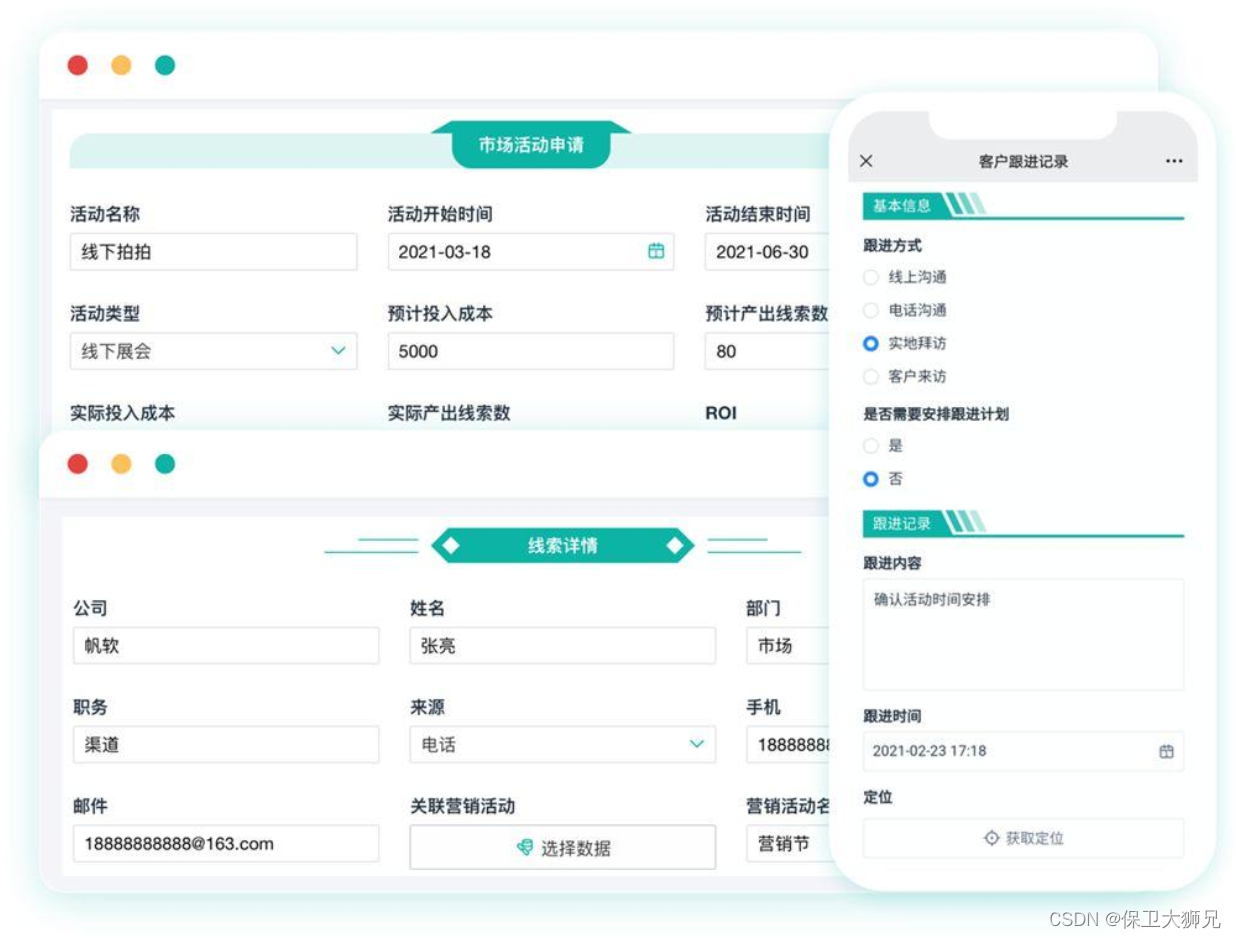
Task: Click the 客户跟进记录 title text
Action: (x=1023, y=161)
